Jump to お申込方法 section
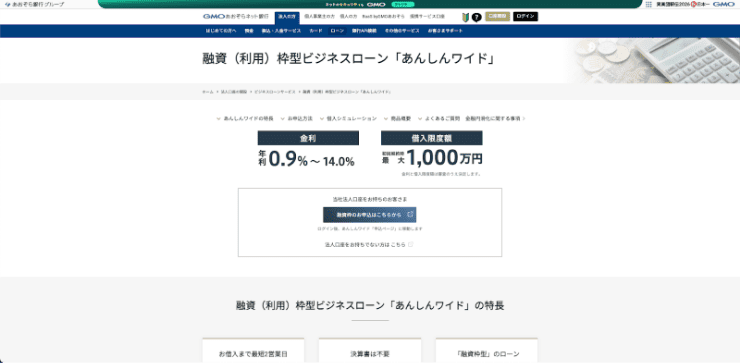Screen dimensions: 740x363 [297, 118]
